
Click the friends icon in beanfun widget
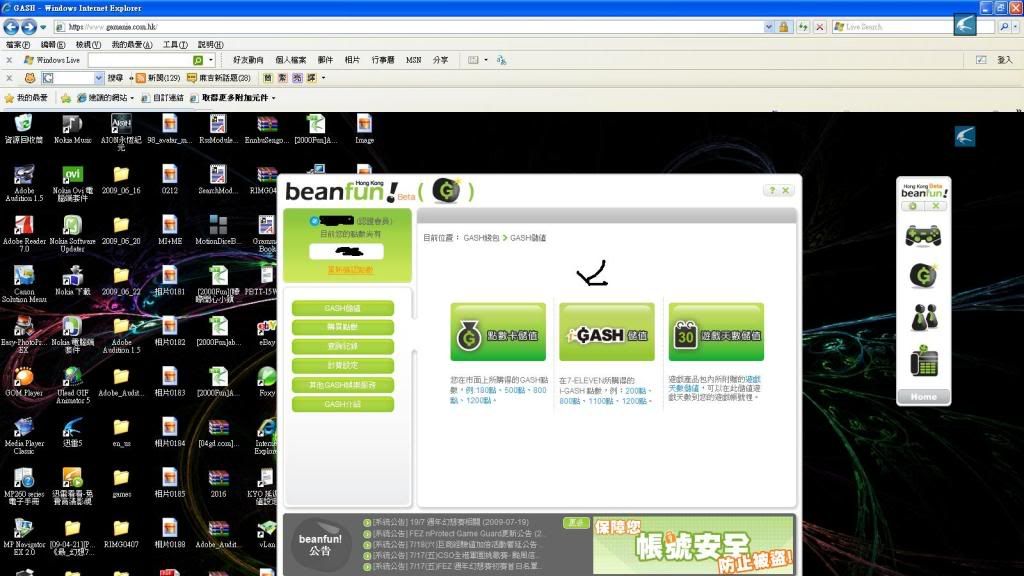(x=923, y=318)
